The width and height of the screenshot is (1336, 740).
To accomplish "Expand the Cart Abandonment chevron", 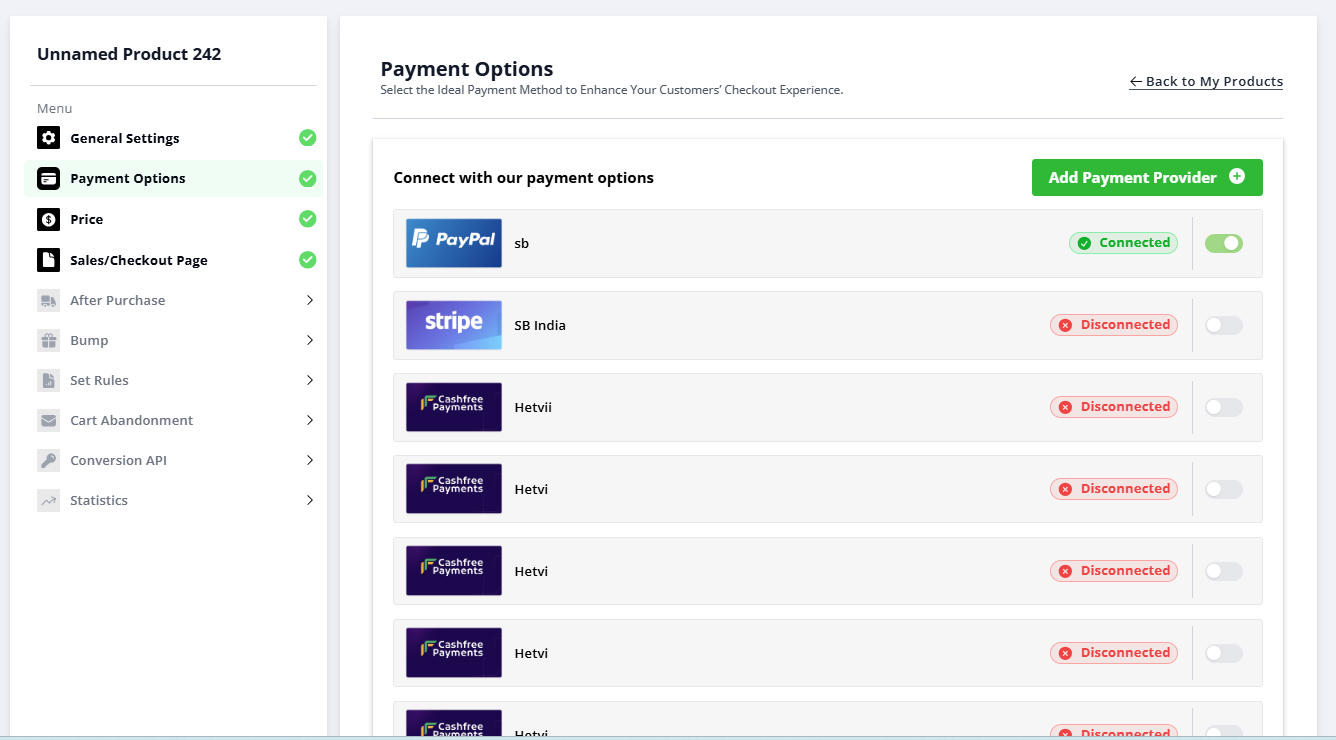I will click(x=310, y=420).
